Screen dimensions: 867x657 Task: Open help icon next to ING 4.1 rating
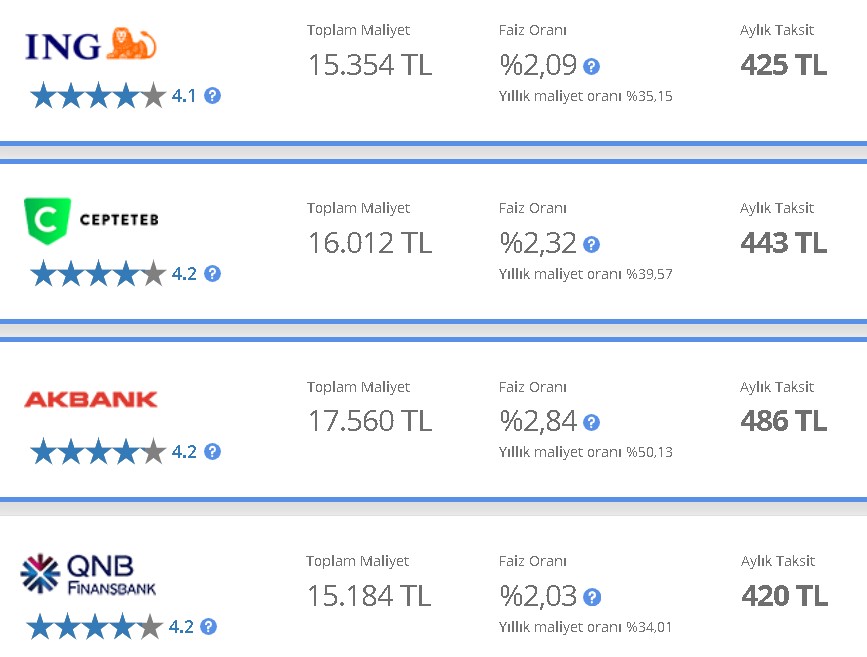[212, 96]
